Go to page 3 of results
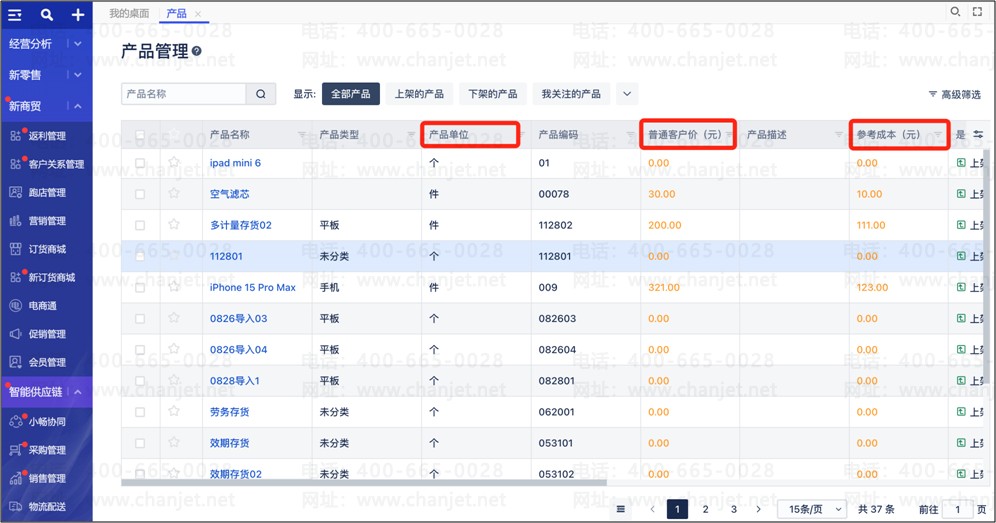The width and height of the screenshot is (996, 523). (734, 509)
